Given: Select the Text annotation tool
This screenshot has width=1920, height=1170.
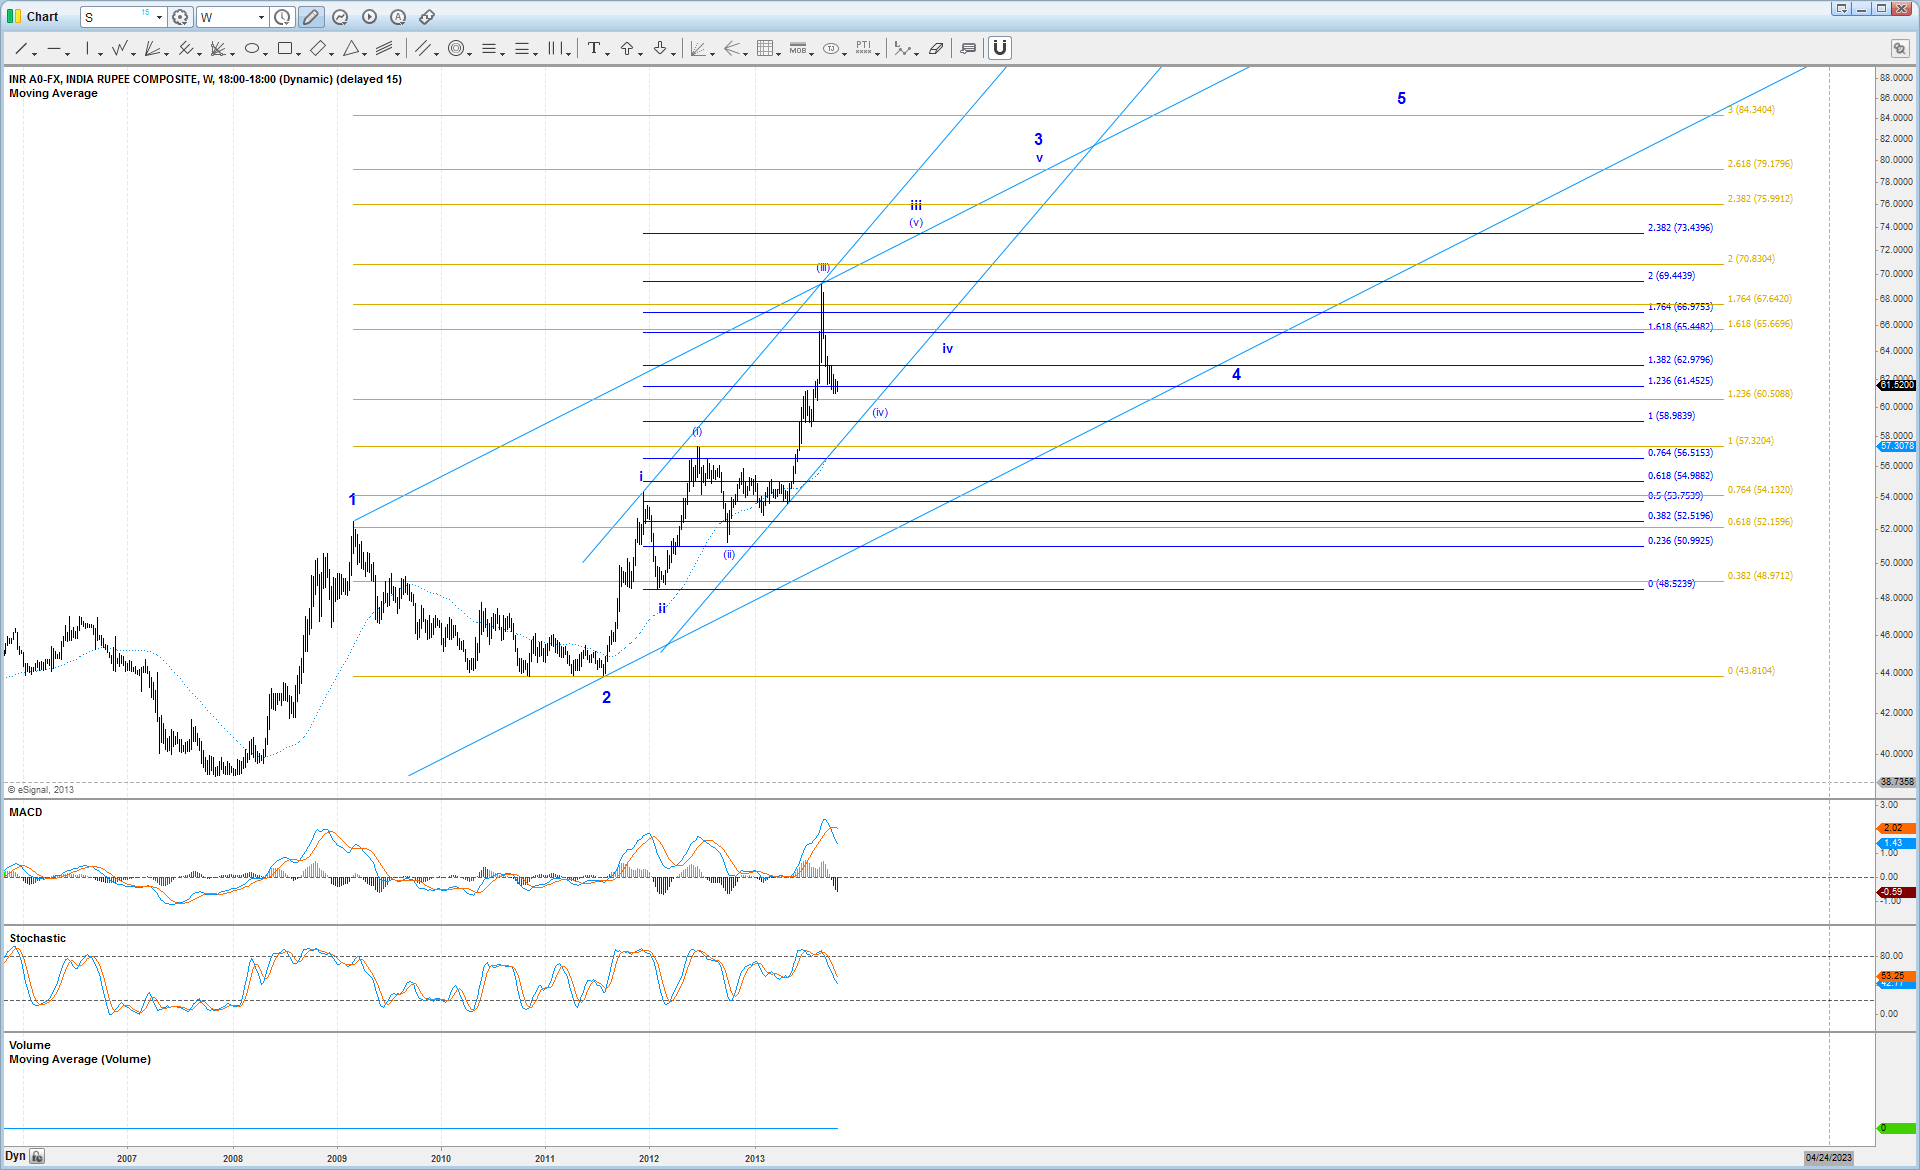Looking at the screenshot, I should tap(594, 48).
